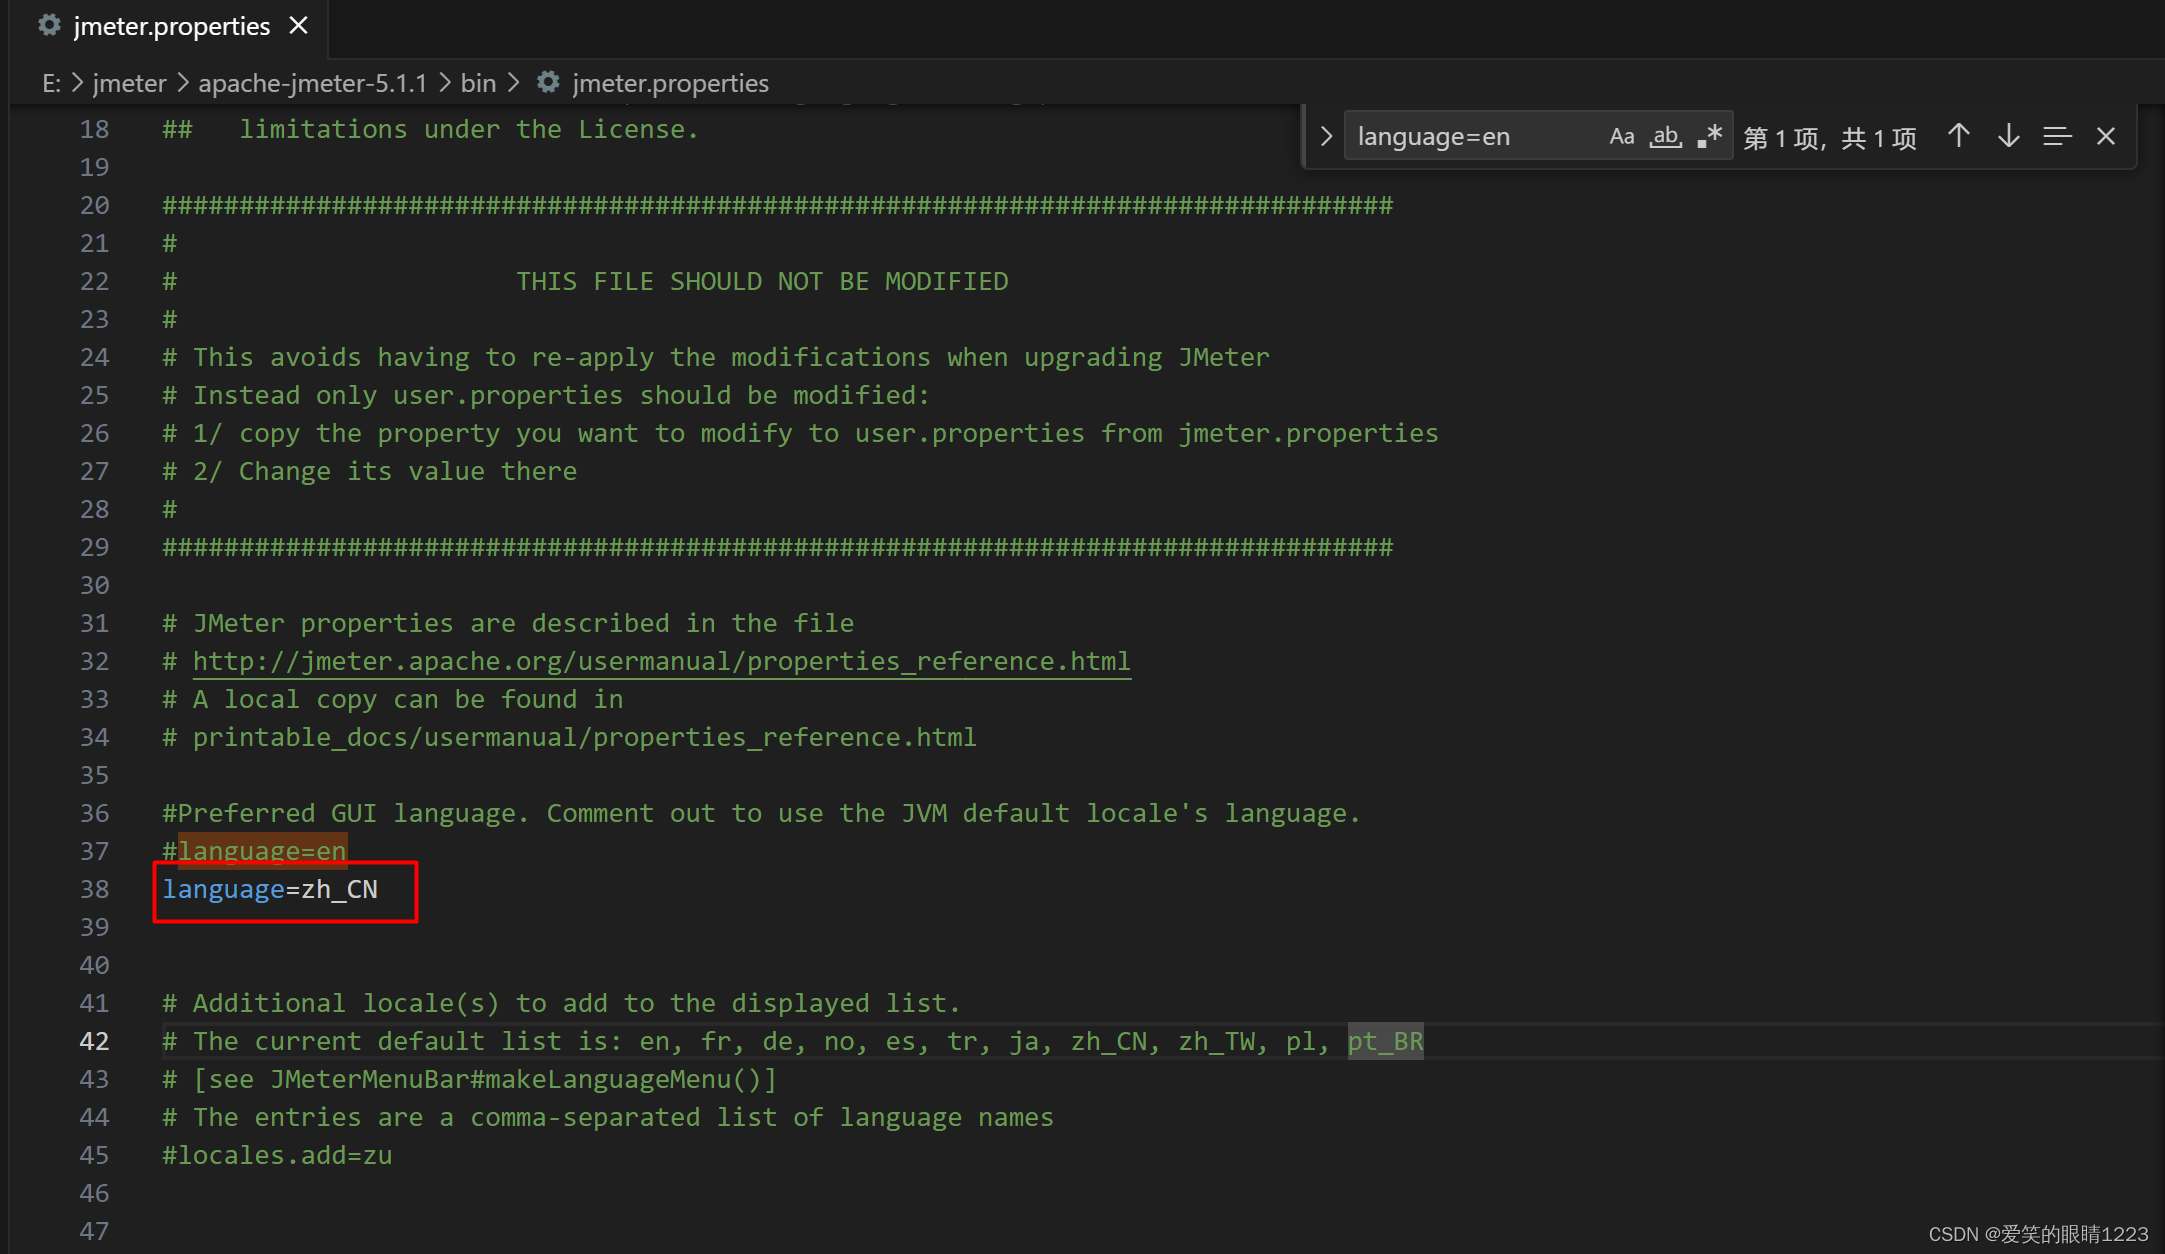Click the language=en search input
The height and width of the screenshot is (1254, 2165).
coord(1470,137)
